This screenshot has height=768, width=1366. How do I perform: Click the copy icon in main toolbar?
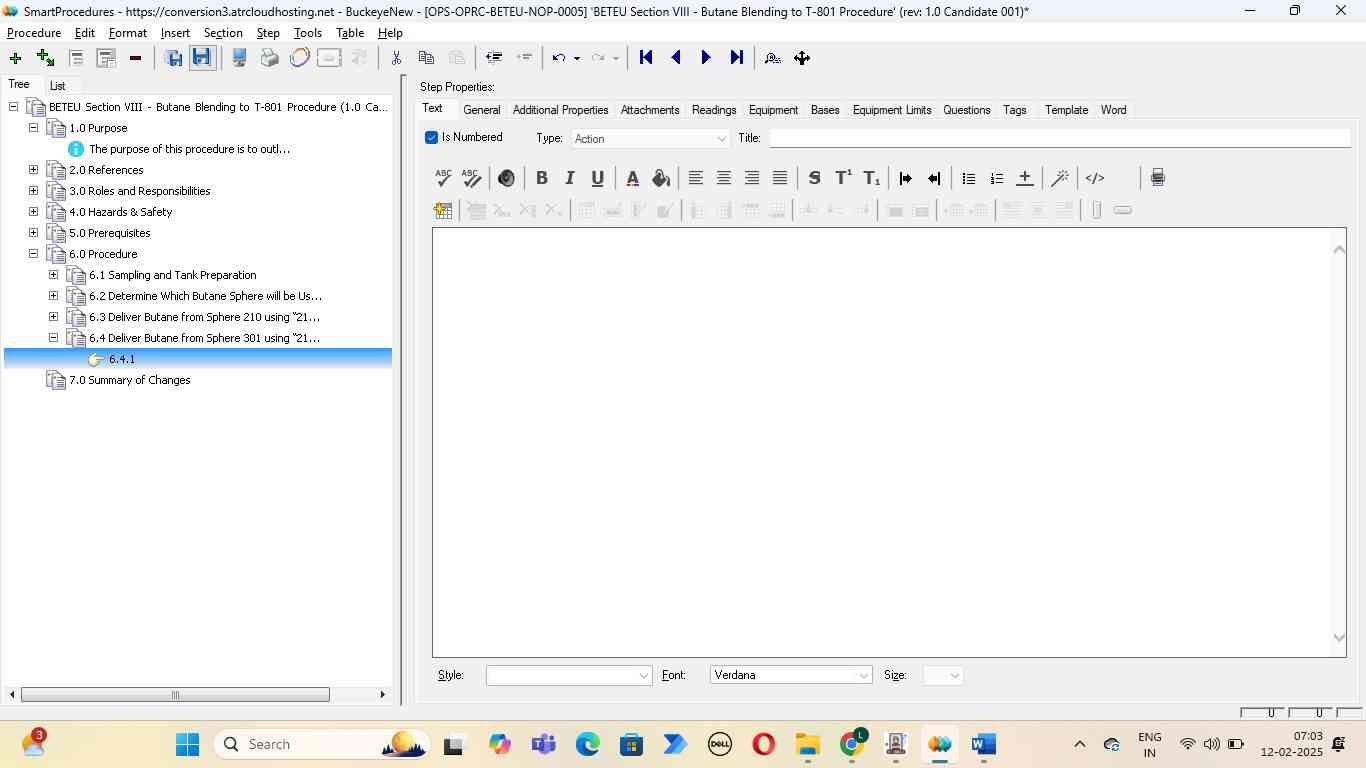(426, 58)
